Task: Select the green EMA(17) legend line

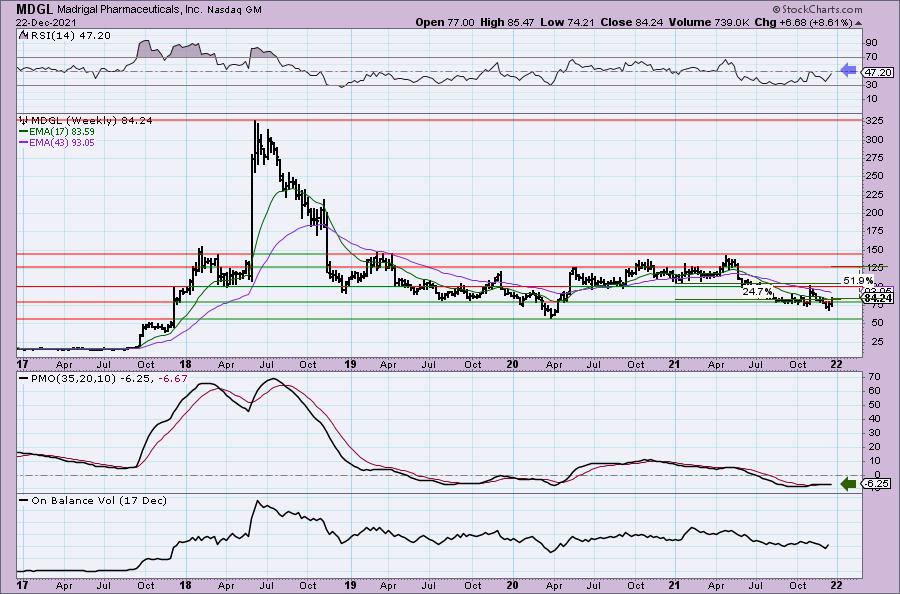Action: [x=23, y=131]
